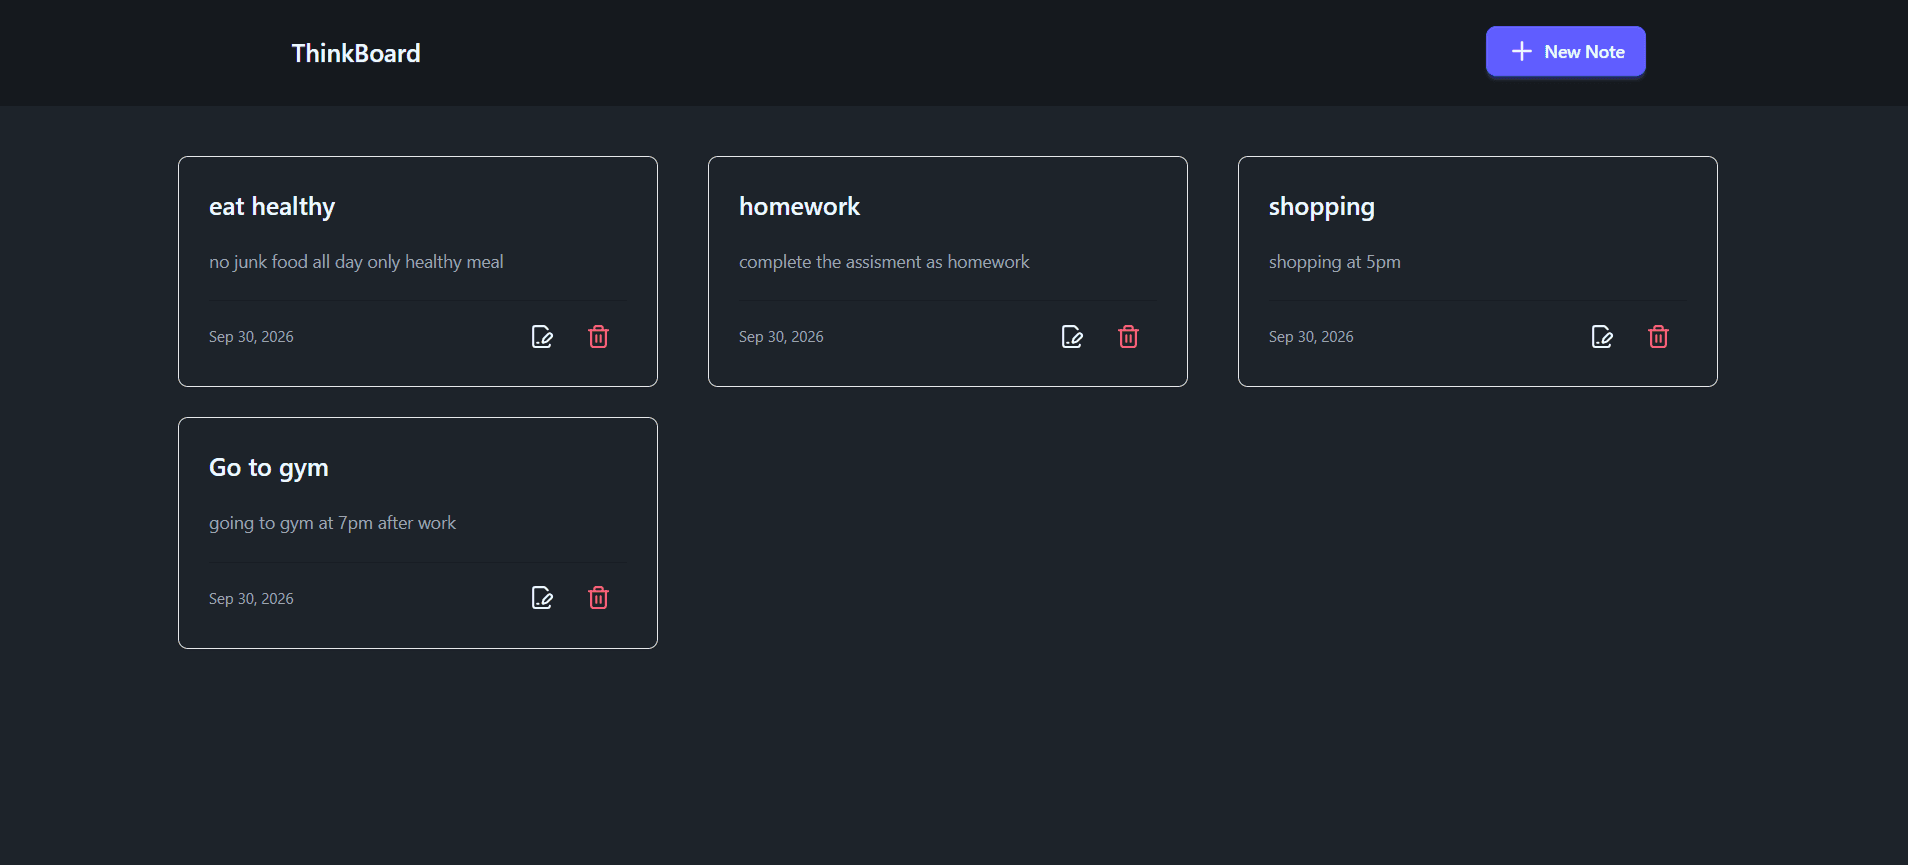The width and height of the screenshot is (1908, 865).
Task: Click the plus icon in New Note
Action: [x=1521, y=51]
